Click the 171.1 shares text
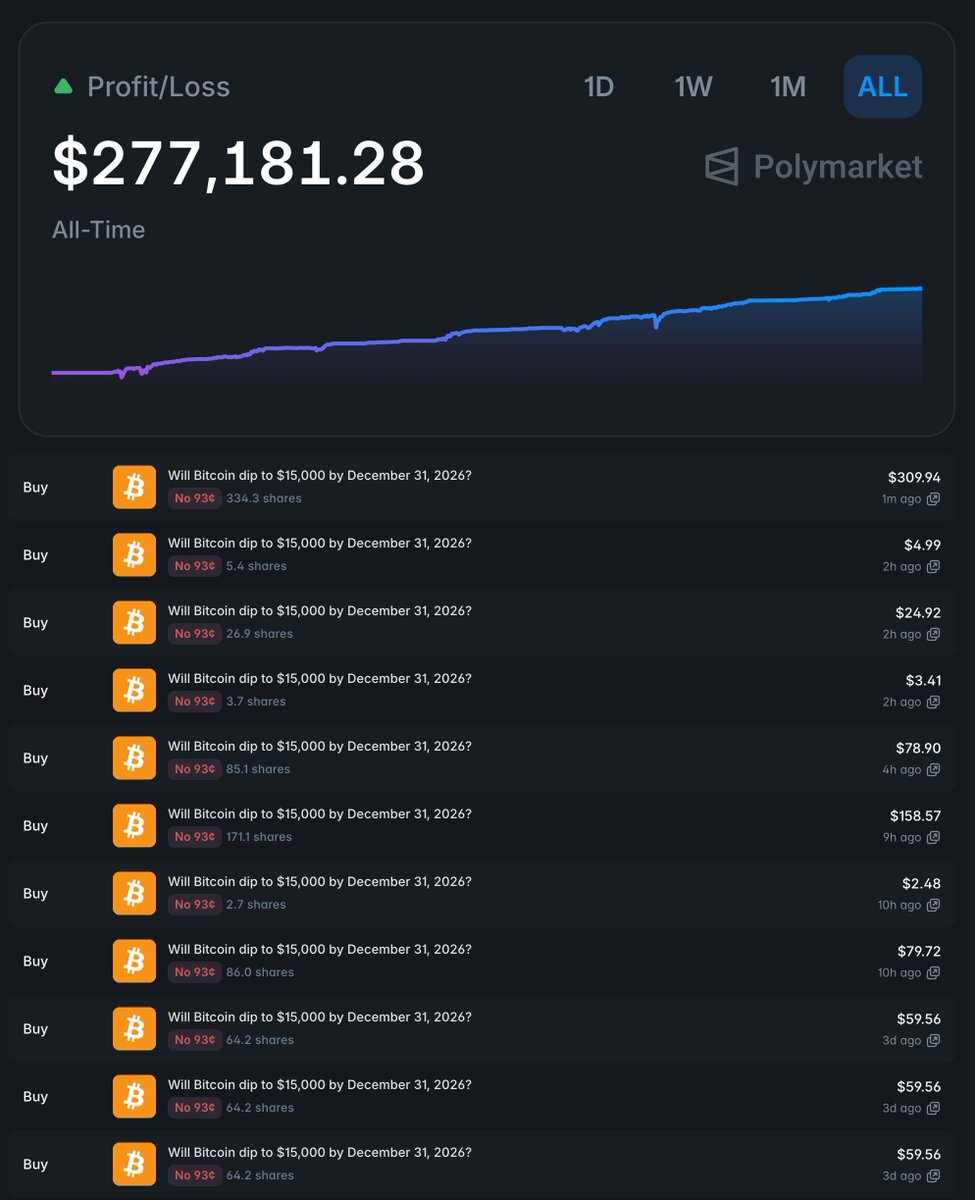This screenshot has width=975, height=1200. pos(259,837)
